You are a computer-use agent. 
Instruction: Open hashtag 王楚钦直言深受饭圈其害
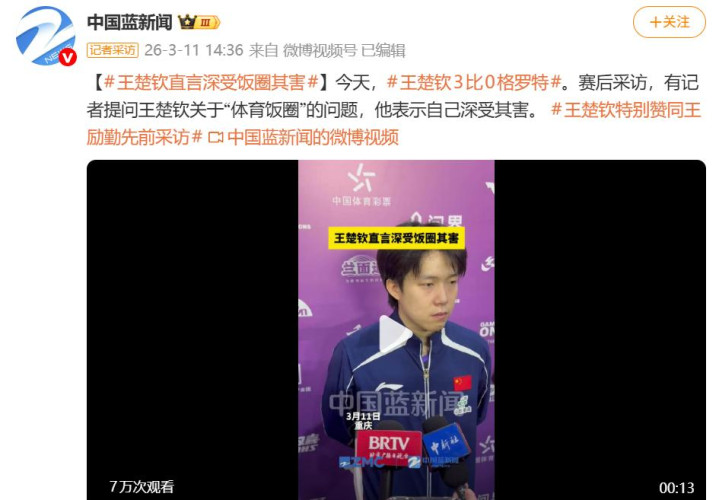[211, 83]
